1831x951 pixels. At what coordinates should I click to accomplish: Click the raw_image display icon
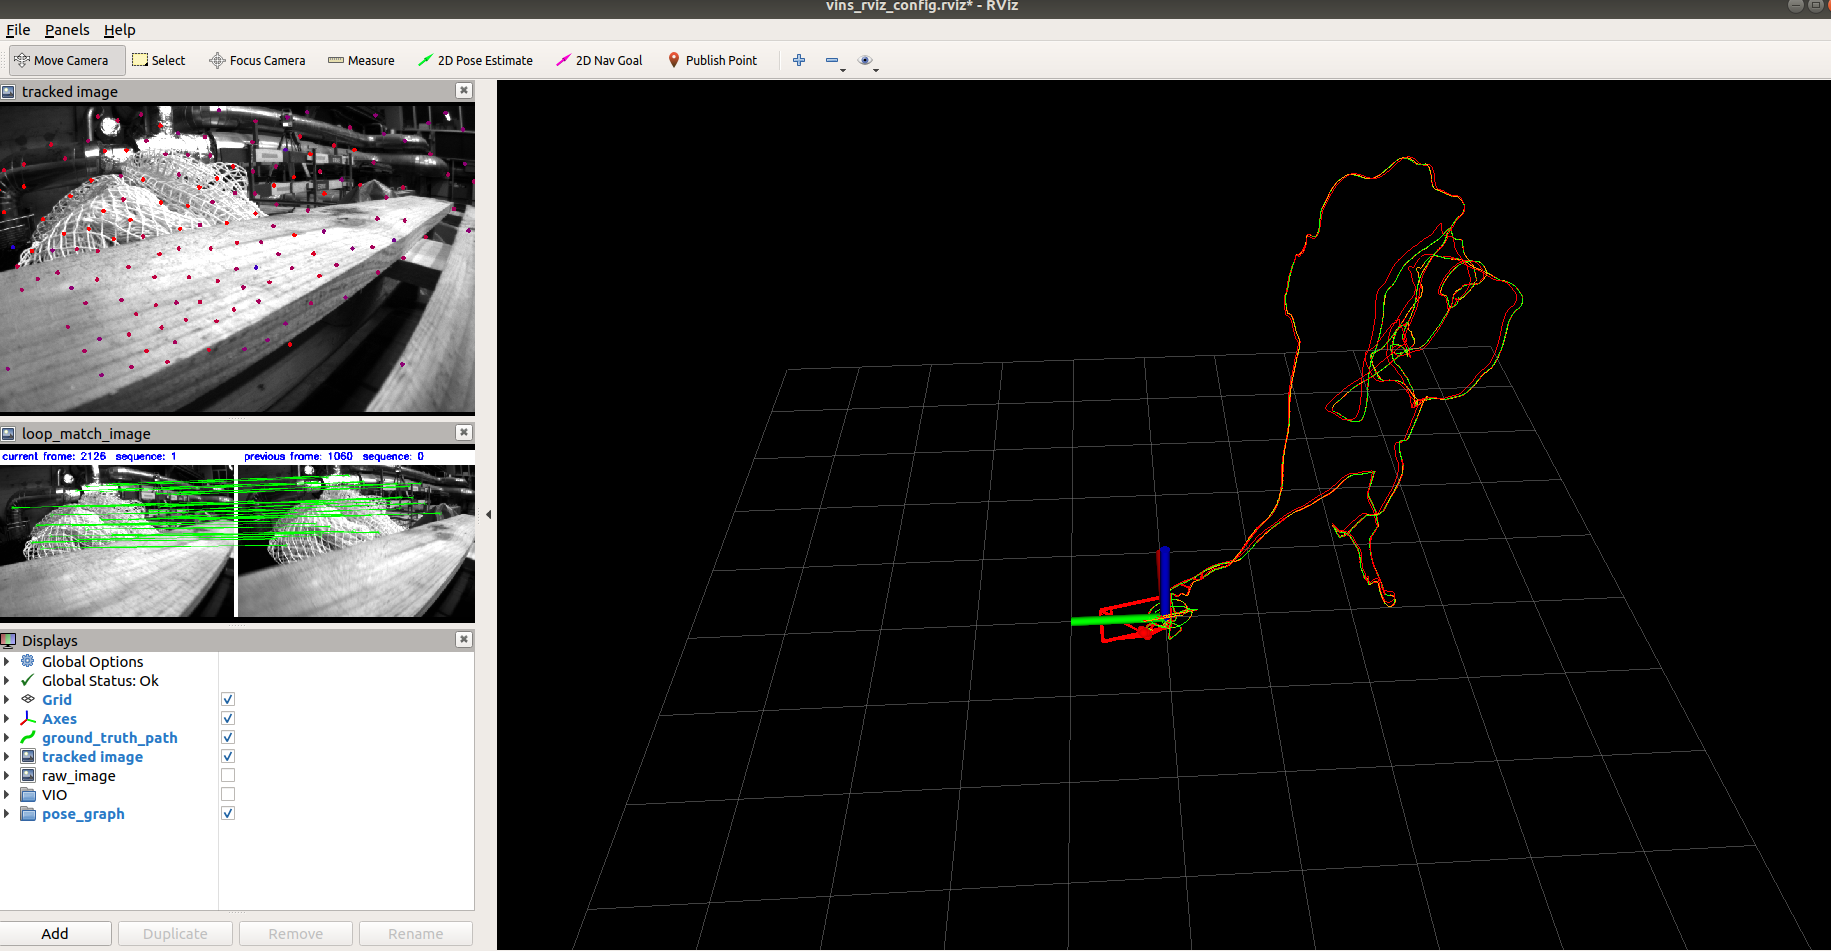[28, 775]
